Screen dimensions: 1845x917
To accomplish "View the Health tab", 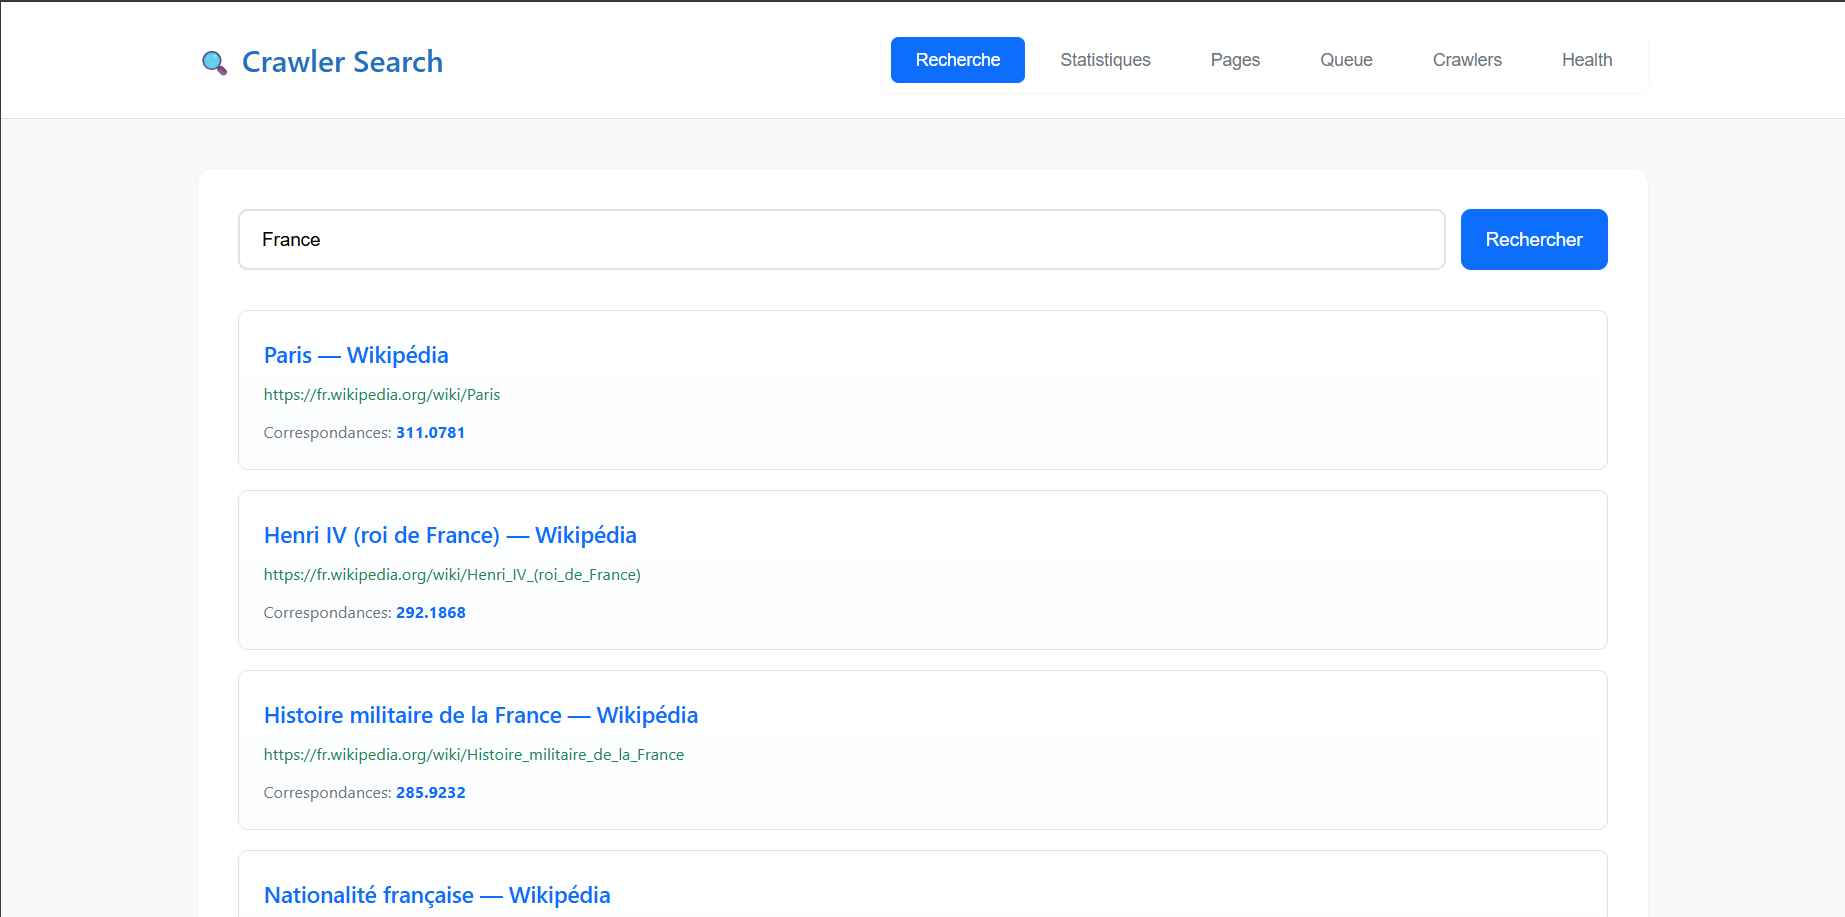I will pos(1587,60).
